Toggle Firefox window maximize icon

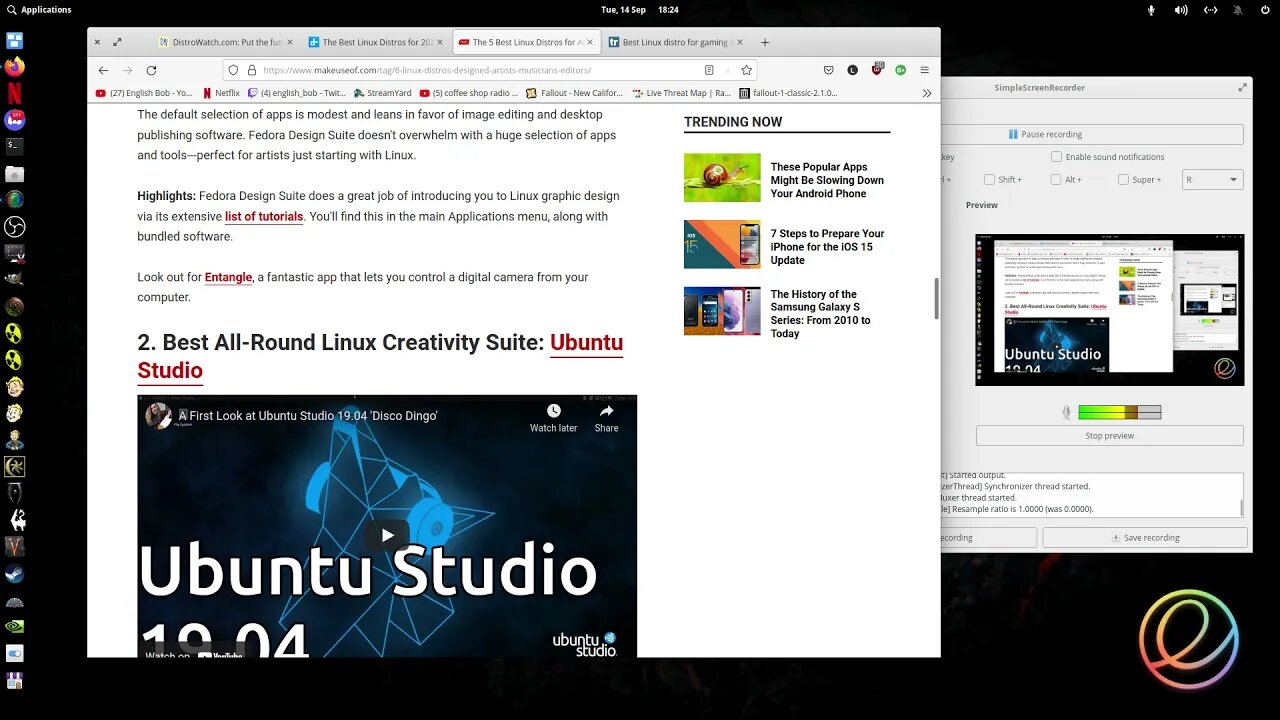117,42
